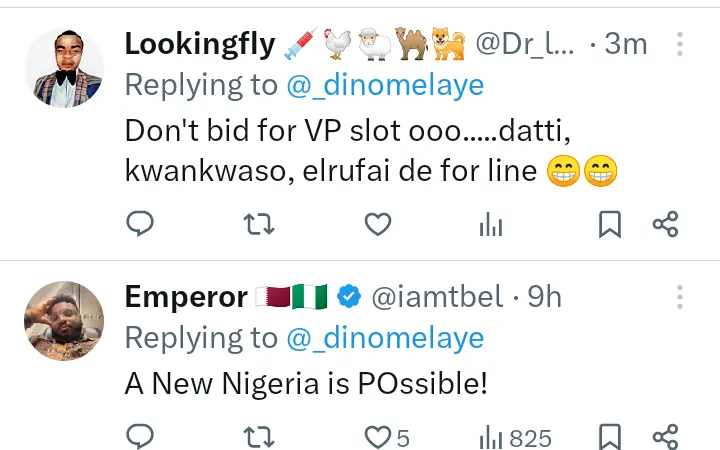Open Emperor's profile via display name

point(186,297)
